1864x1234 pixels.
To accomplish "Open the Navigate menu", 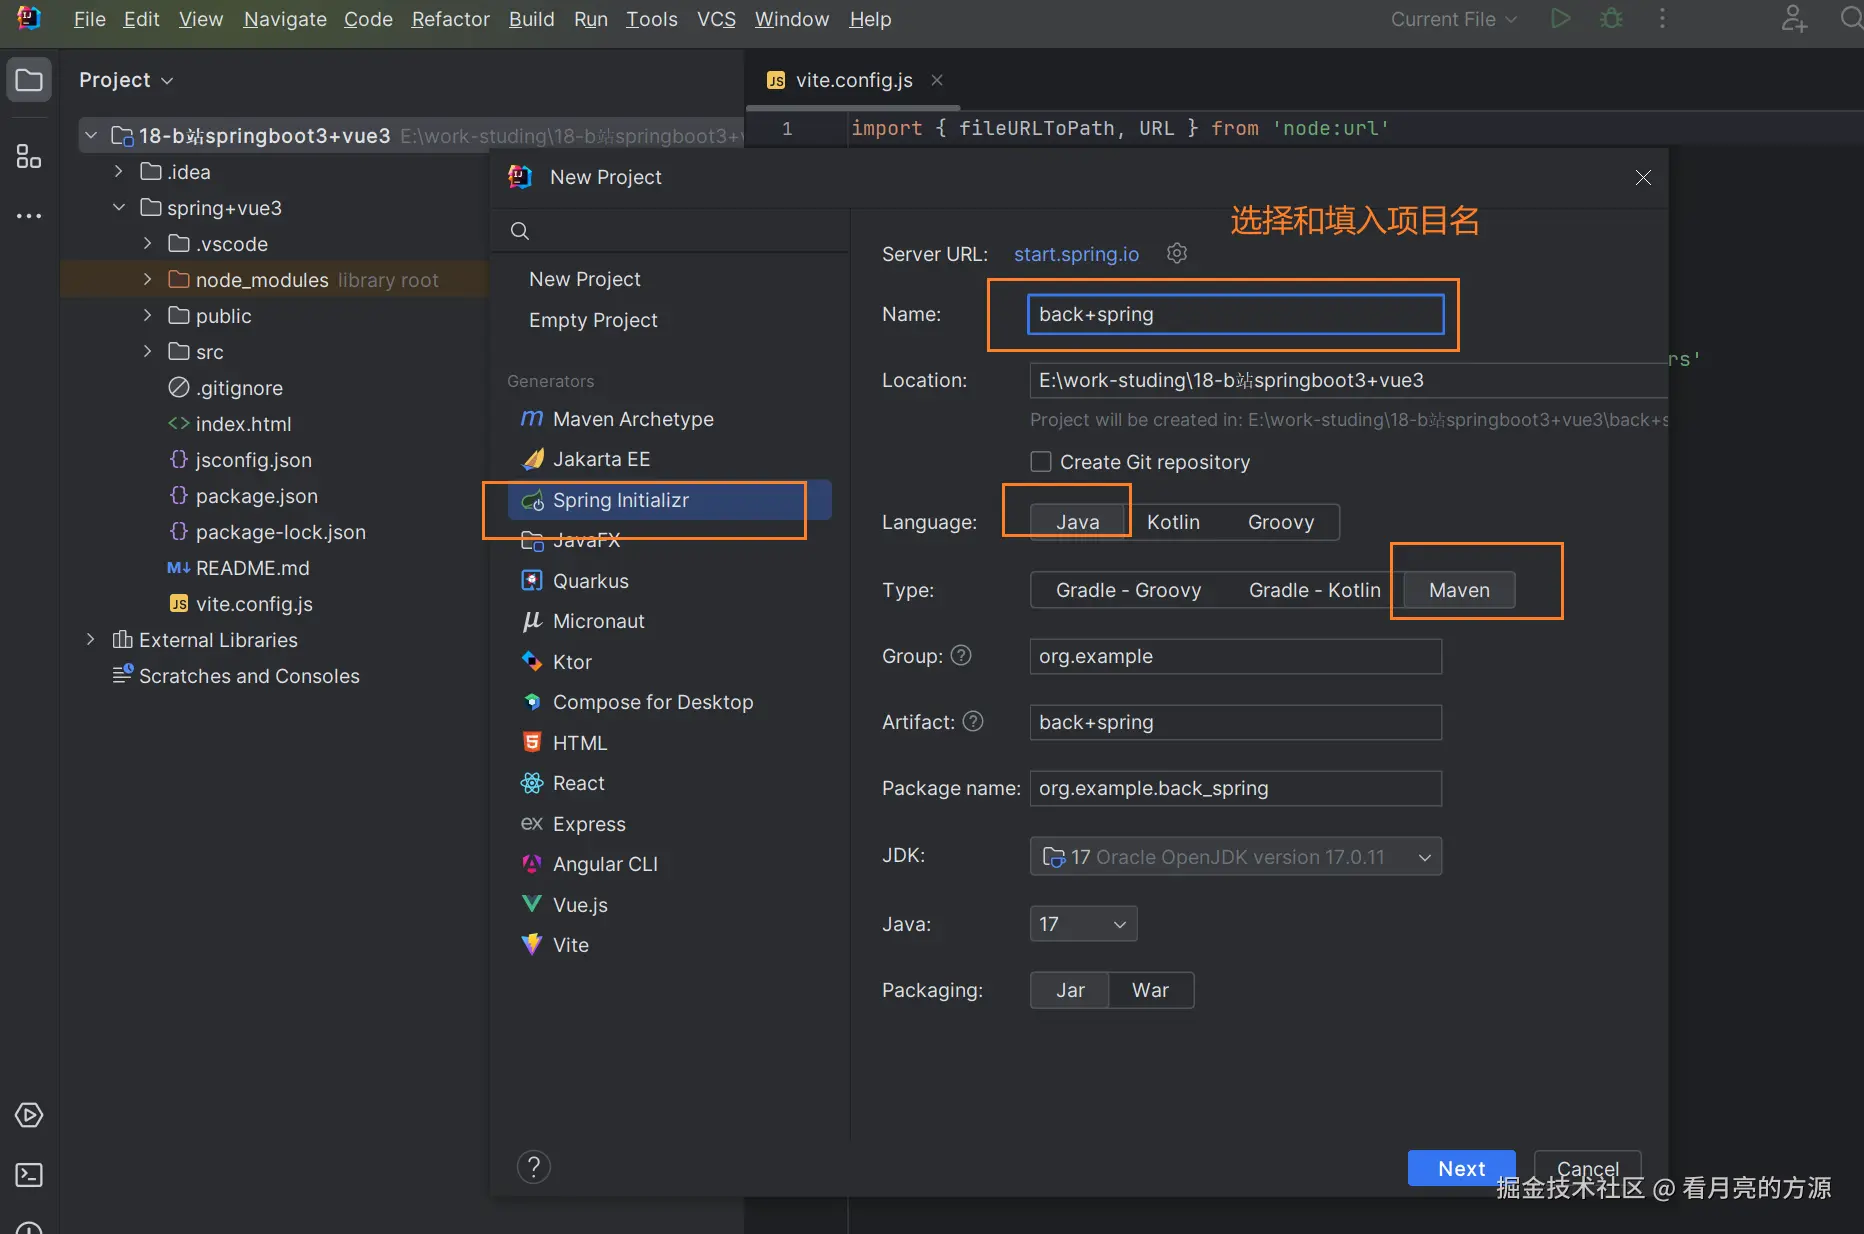I will click(285, 19).
